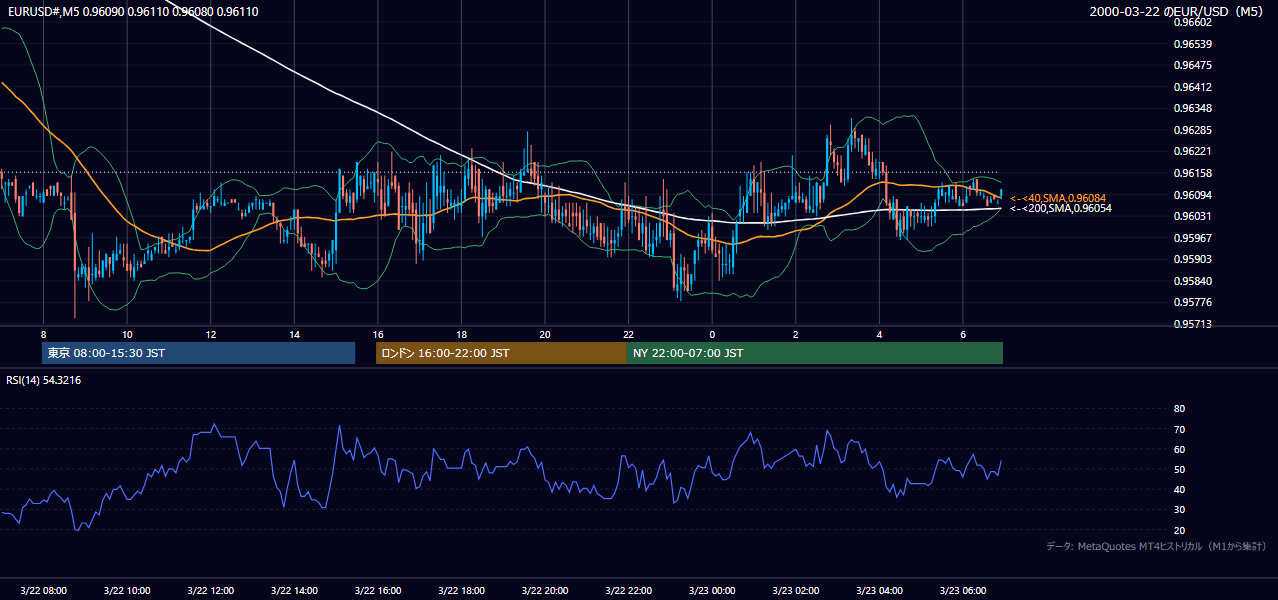Select the 東京 08:00-15:30 JST session bar
Image resolution: width=1278 pixels, height=600 pixels.
[x=199, y=353]
